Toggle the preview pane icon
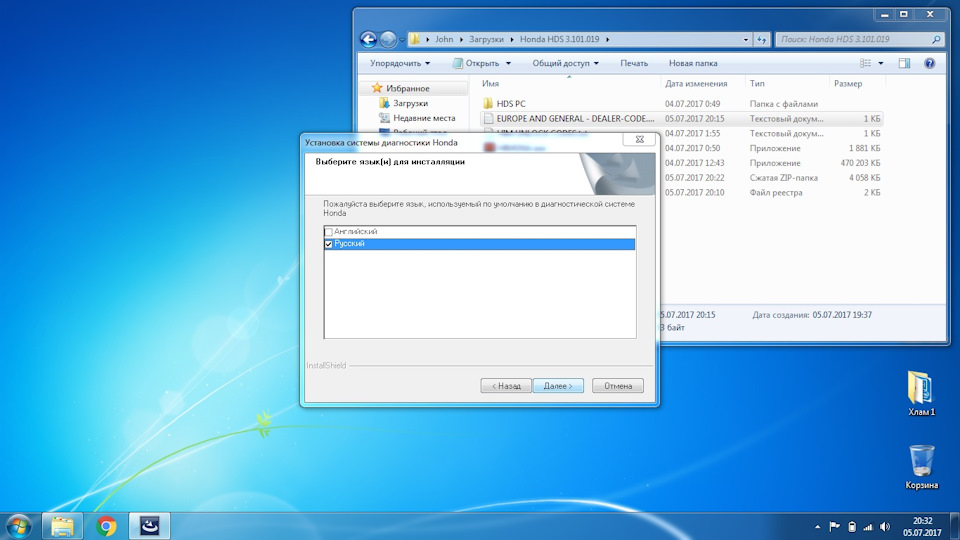The width and height of the screenshot is (960, 540). pos(904,63)
